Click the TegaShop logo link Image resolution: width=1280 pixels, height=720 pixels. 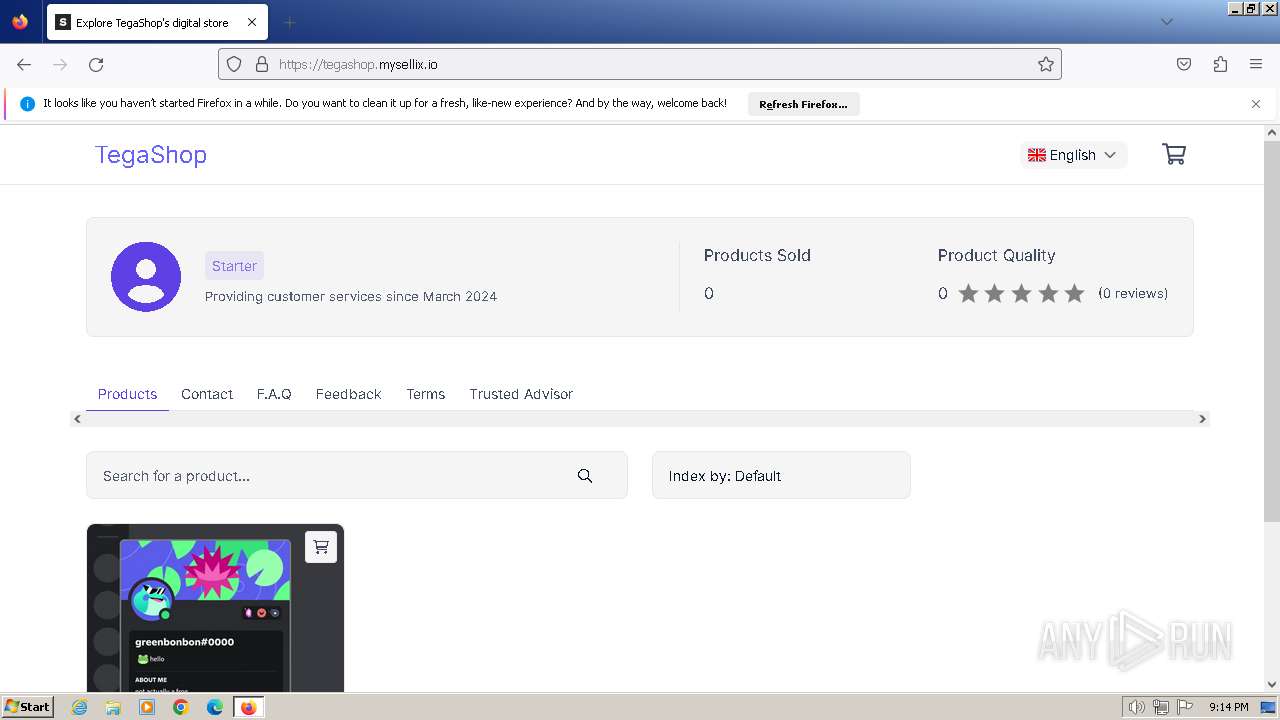[150, 155]
